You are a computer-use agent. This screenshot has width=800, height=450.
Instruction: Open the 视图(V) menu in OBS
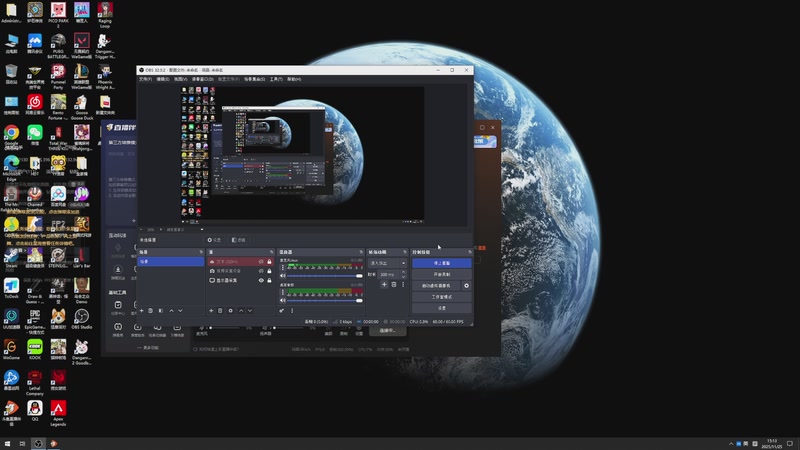coord(181,79)
